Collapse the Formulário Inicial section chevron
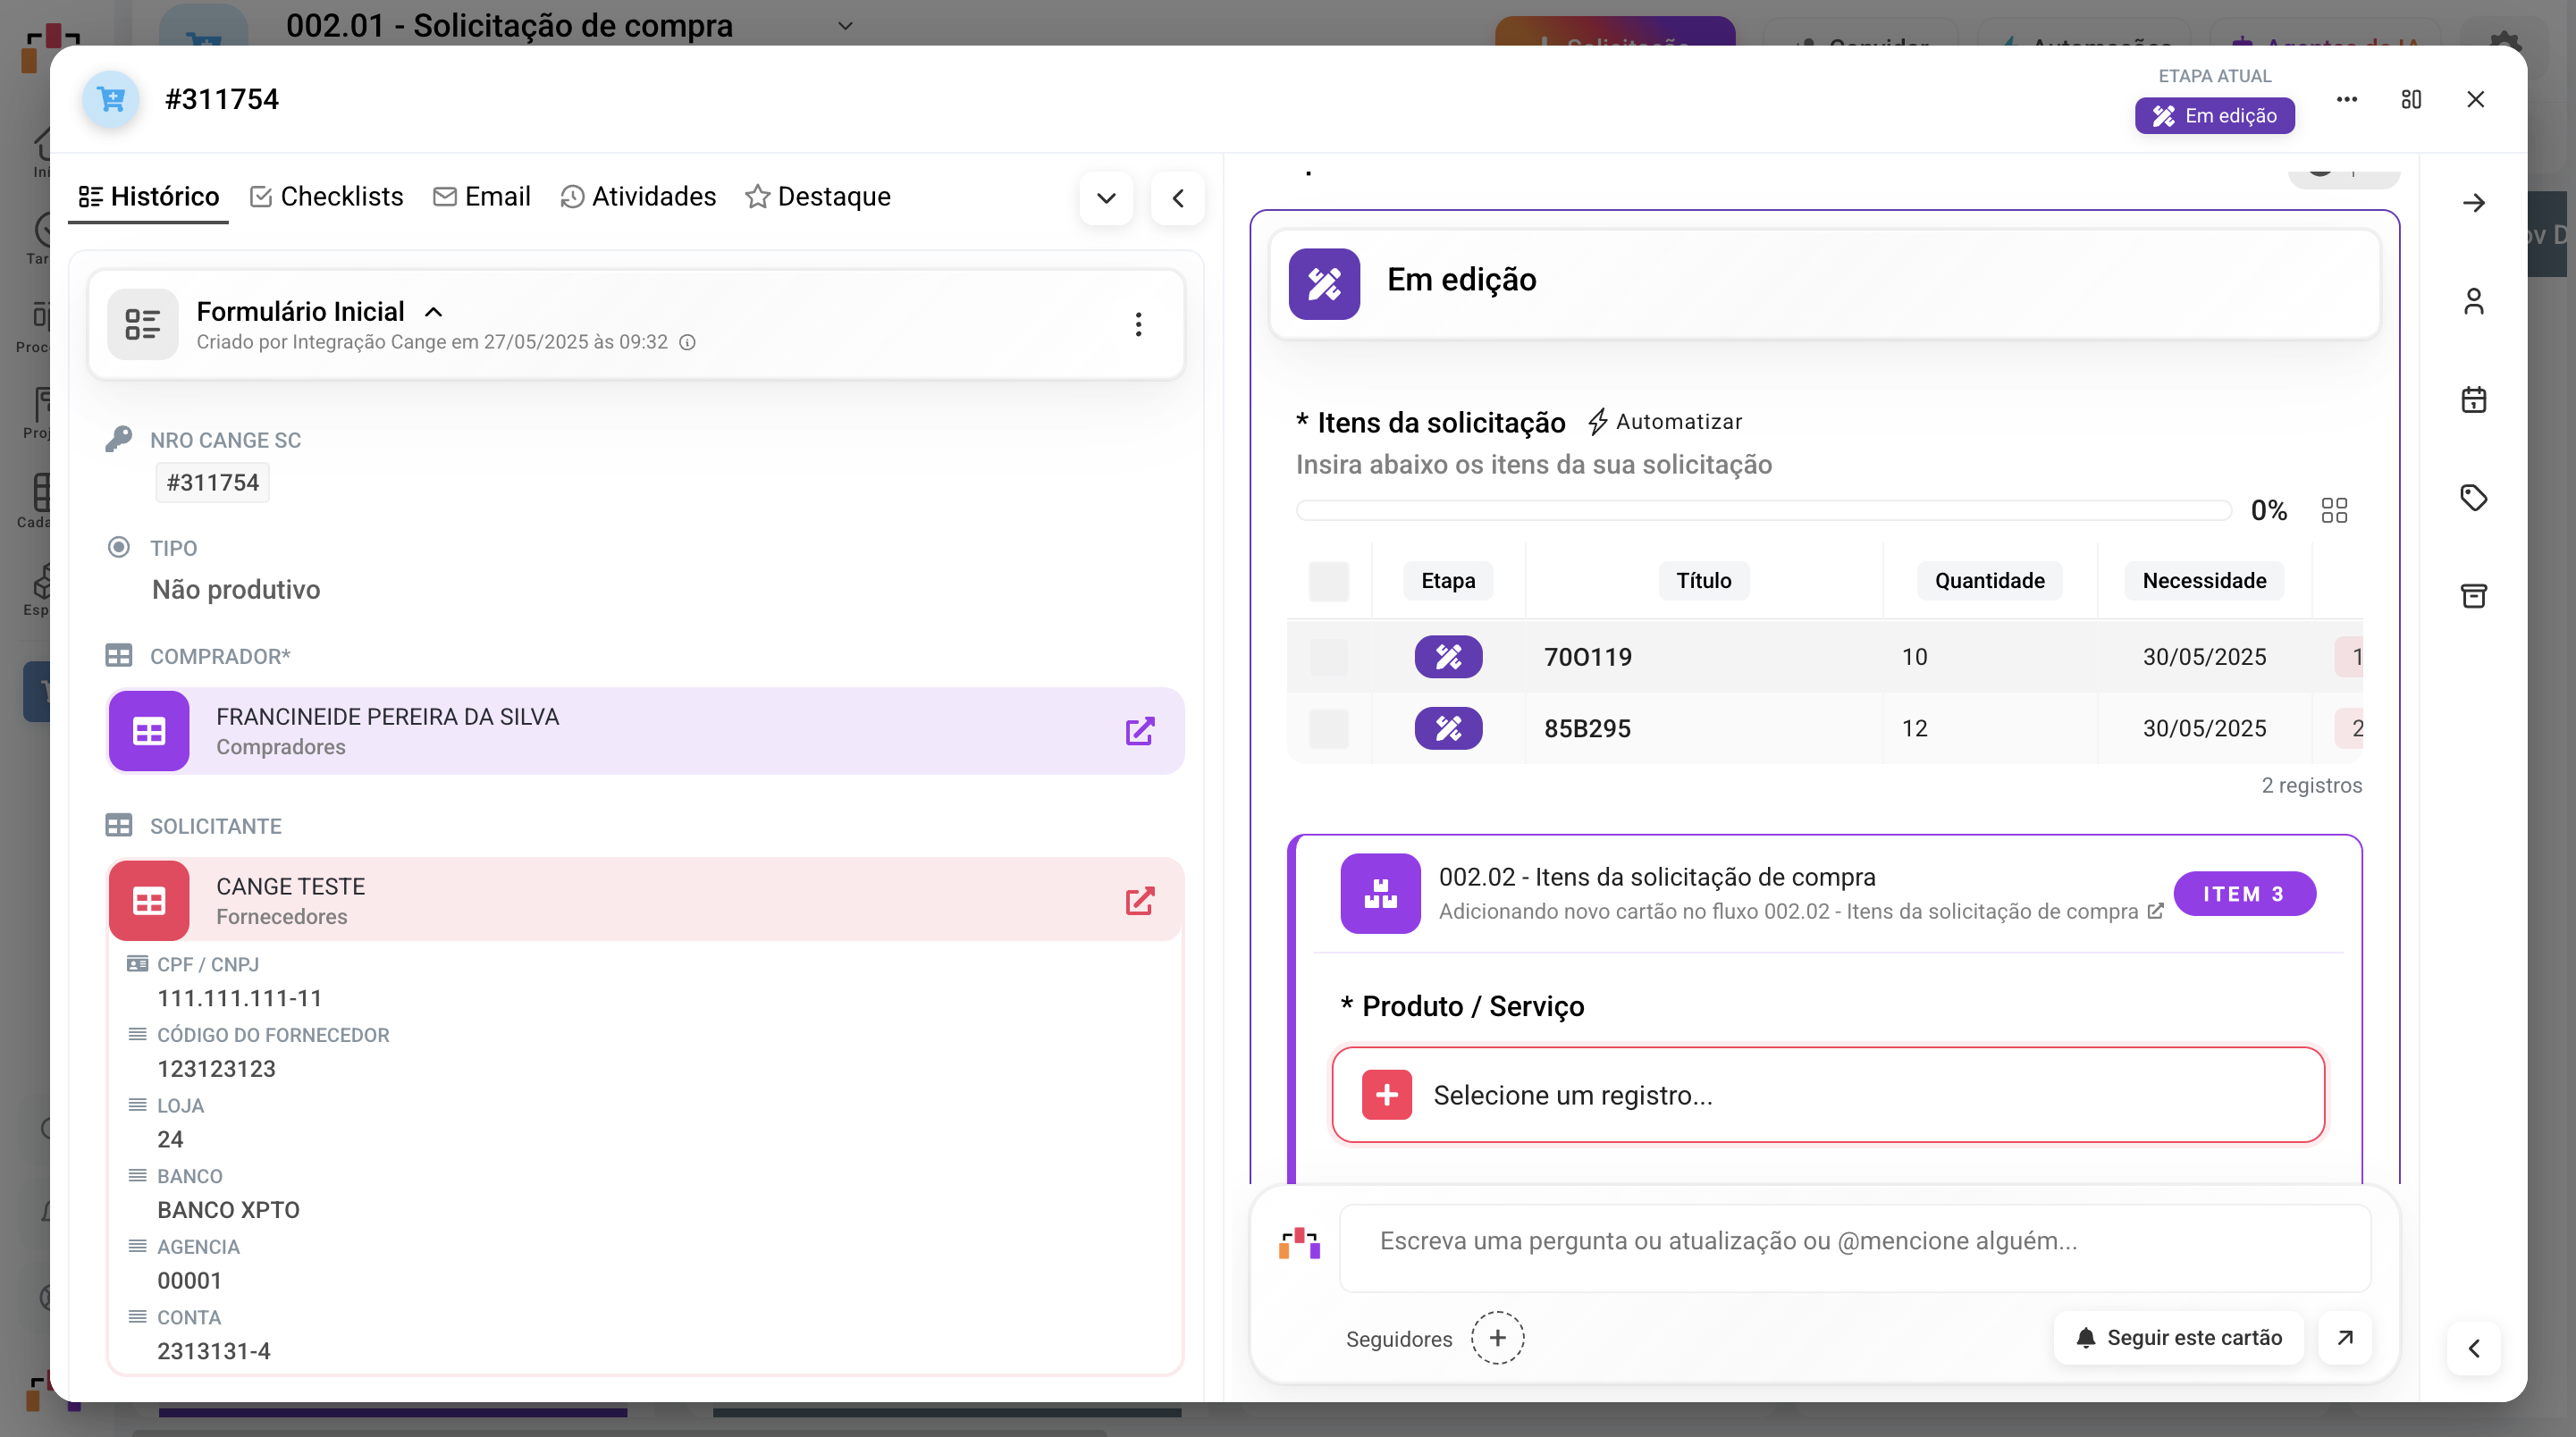This screenshot has height=1437, width=2576. (x=434, y=312)
